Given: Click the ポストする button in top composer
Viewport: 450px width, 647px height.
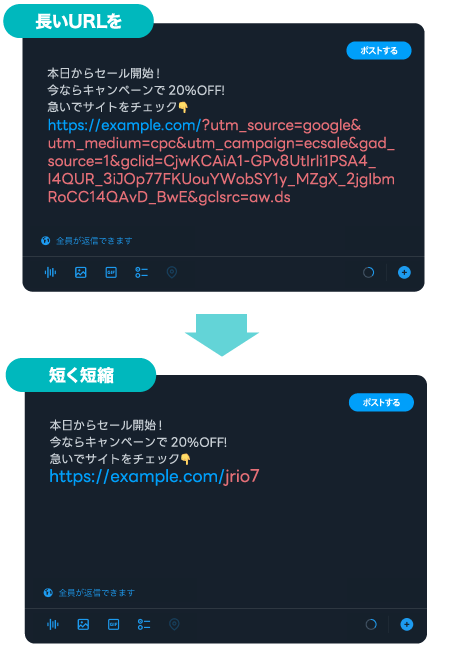Looking at the screenshot, I should [x=379, y=50].
